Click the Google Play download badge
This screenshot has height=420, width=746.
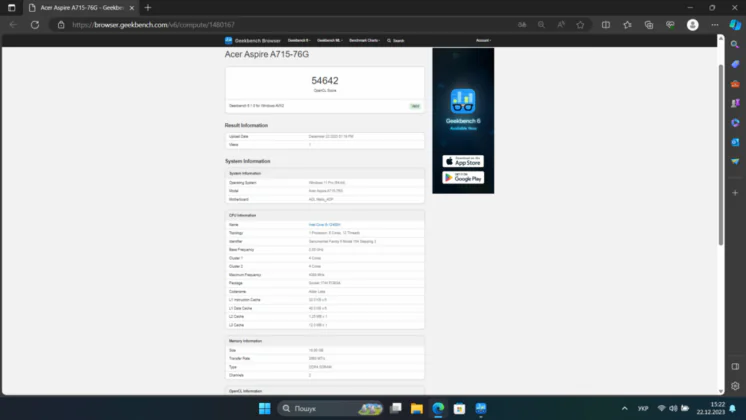tap(463, 177)
